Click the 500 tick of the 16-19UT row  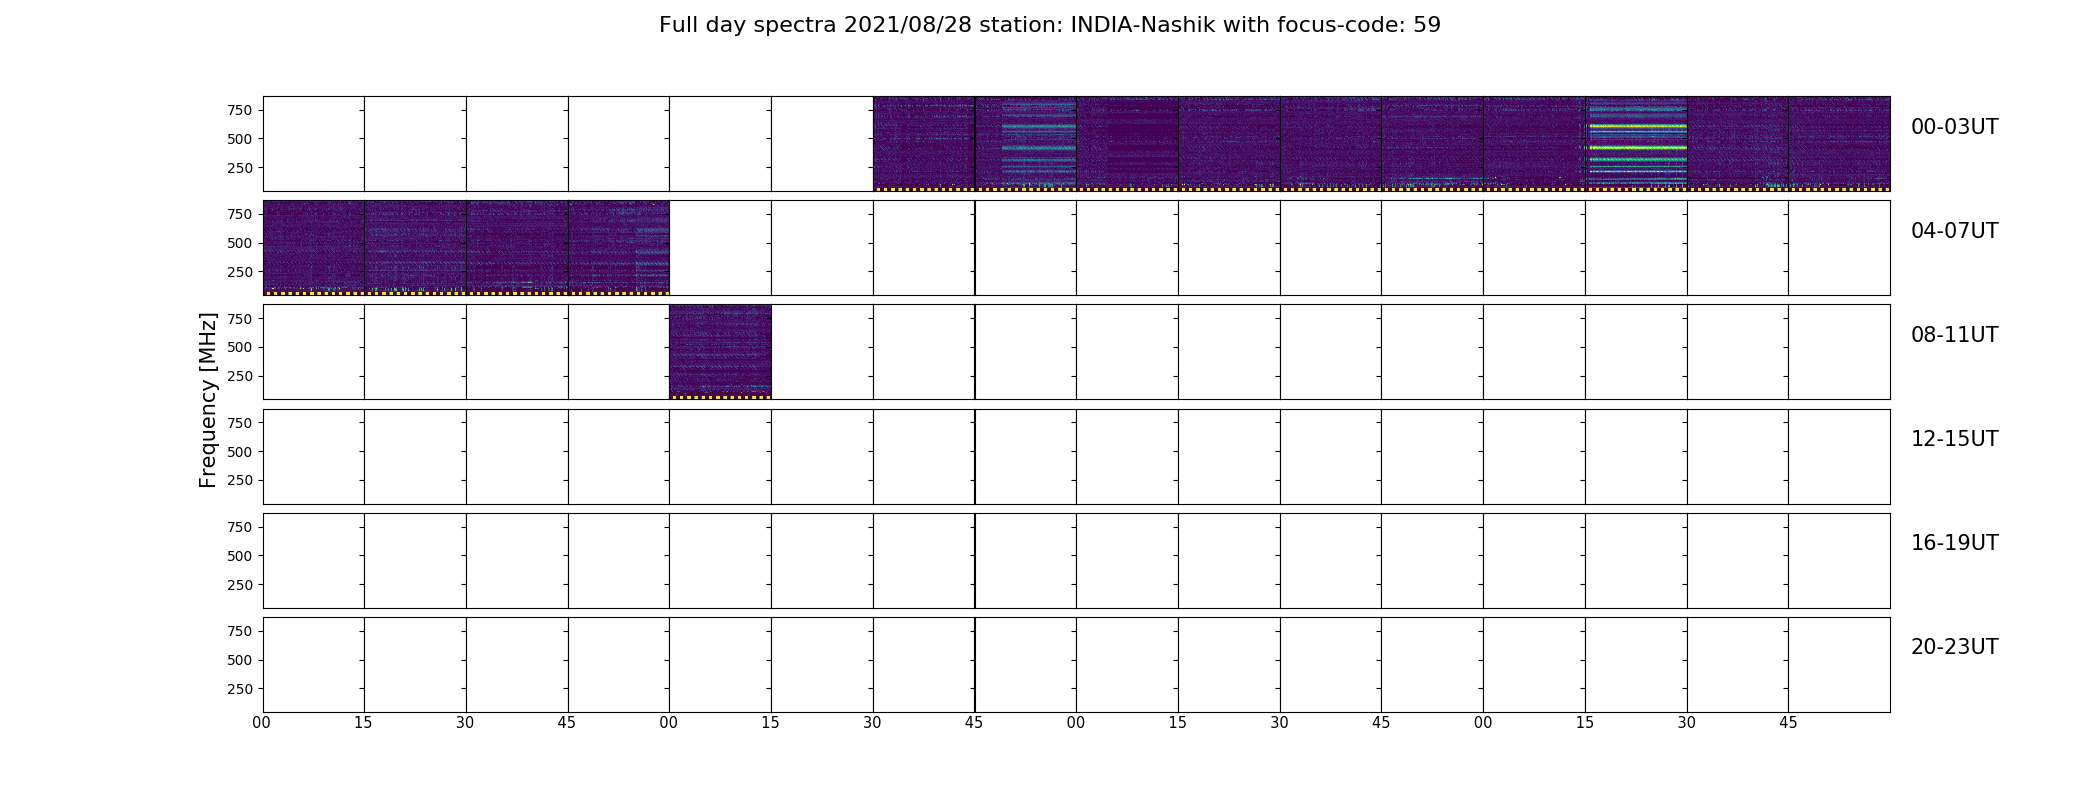coord(240,556)
